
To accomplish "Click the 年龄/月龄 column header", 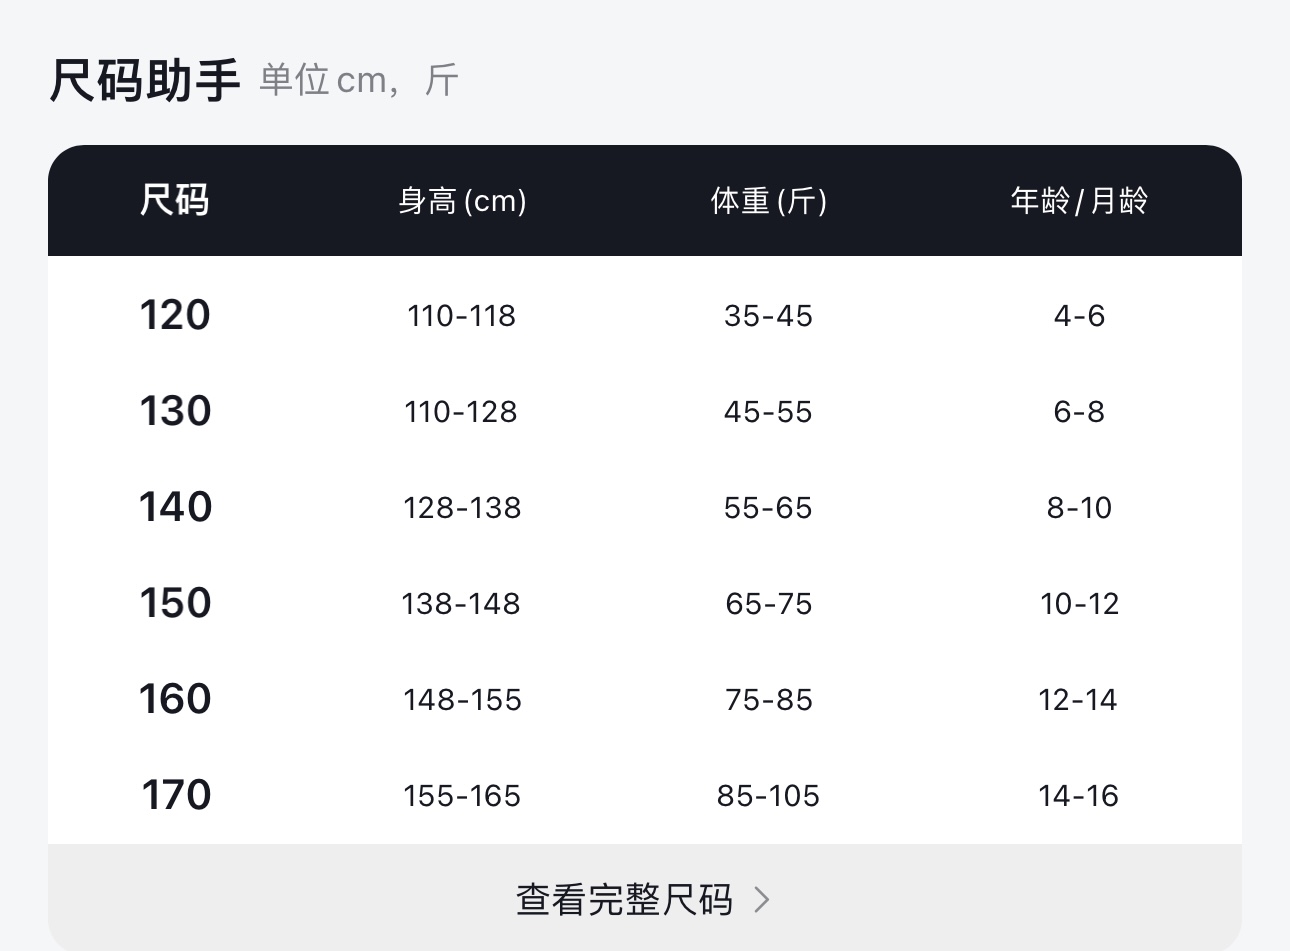I will click(1078, 201).
